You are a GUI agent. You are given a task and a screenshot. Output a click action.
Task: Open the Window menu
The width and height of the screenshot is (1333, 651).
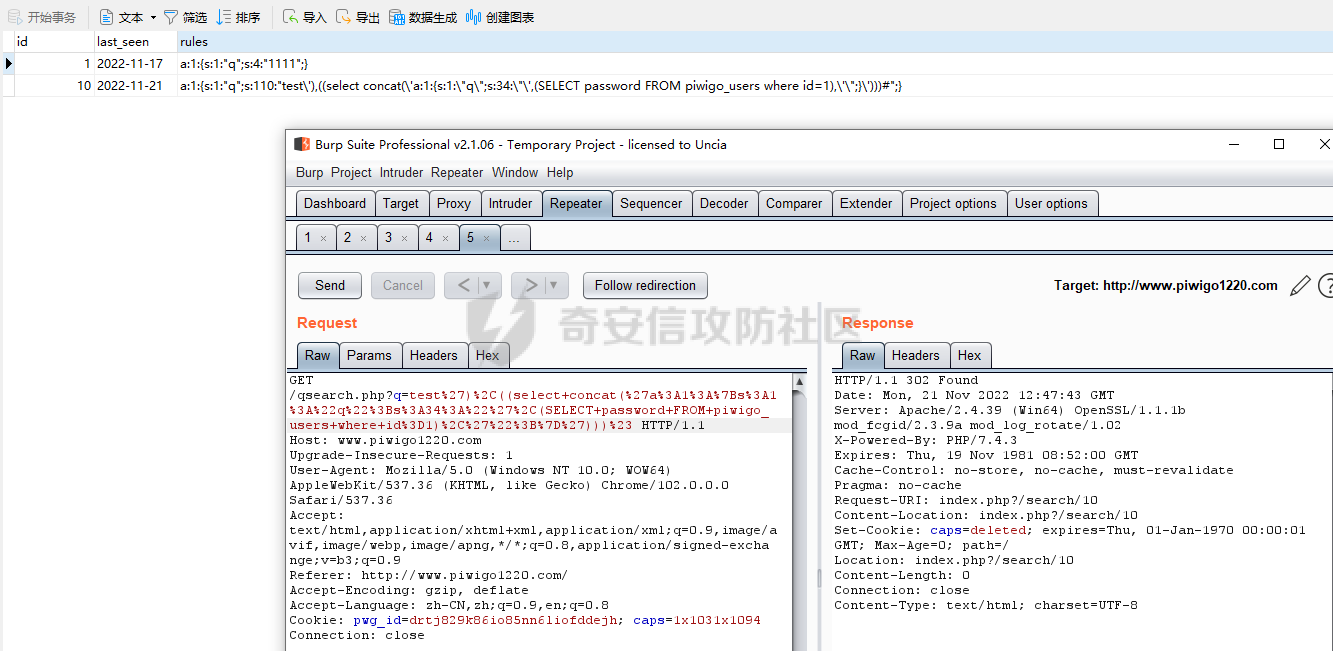click(x=515, y=172)
